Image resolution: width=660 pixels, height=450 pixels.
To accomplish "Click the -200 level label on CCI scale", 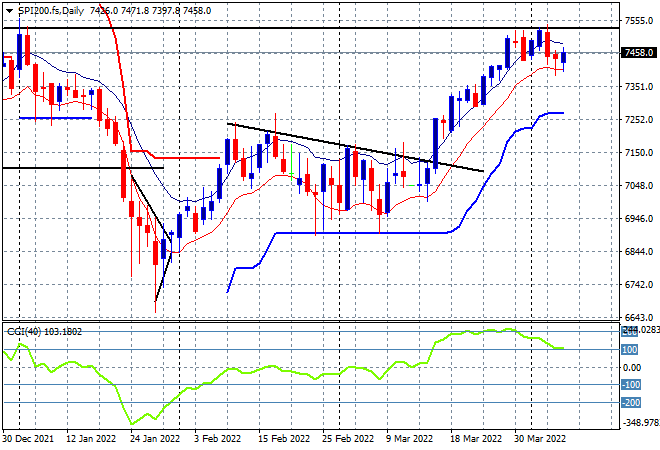I will tap(631, 403).
